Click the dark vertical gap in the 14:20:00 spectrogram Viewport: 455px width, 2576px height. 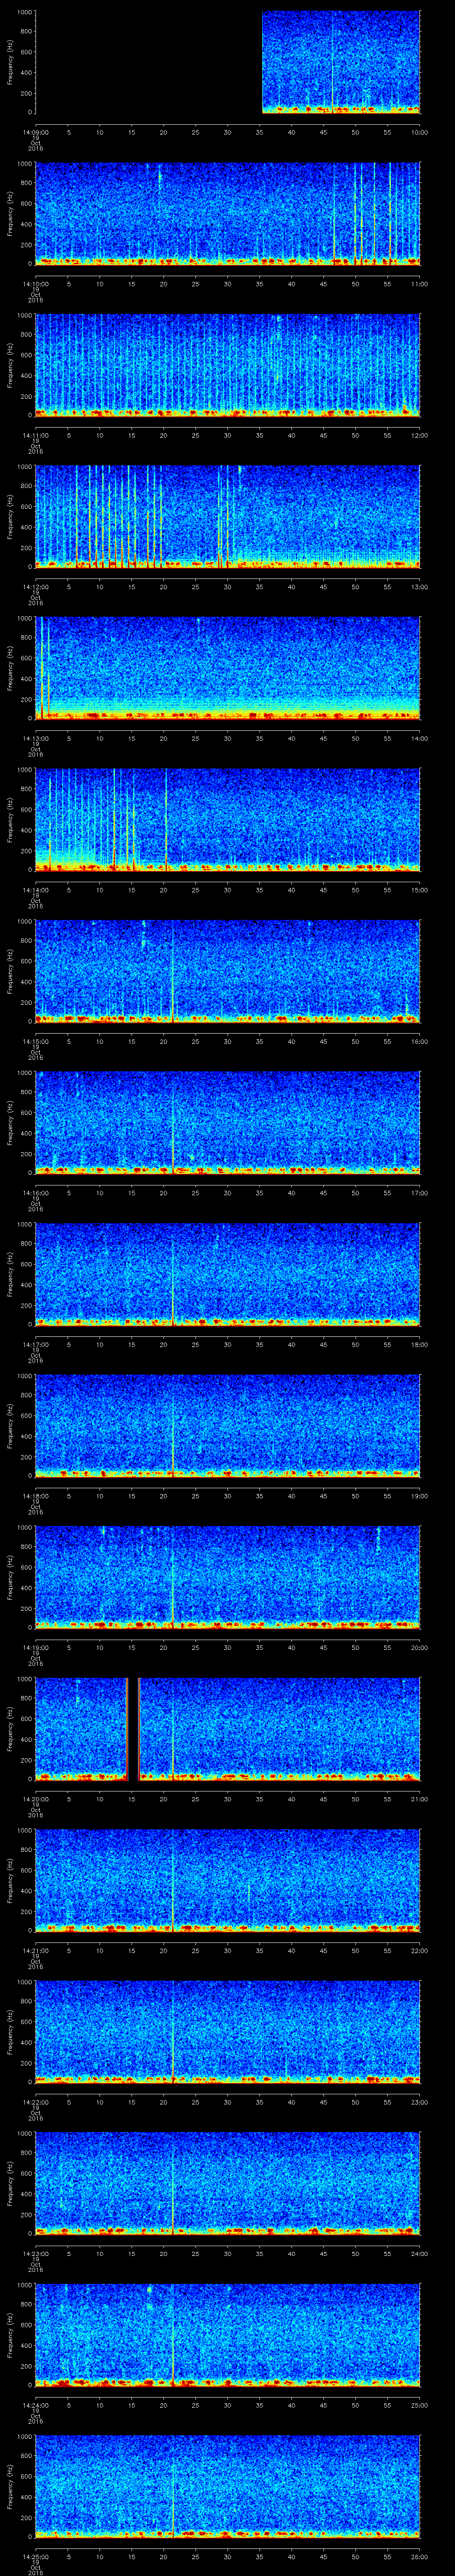[x=132, y=1729]
